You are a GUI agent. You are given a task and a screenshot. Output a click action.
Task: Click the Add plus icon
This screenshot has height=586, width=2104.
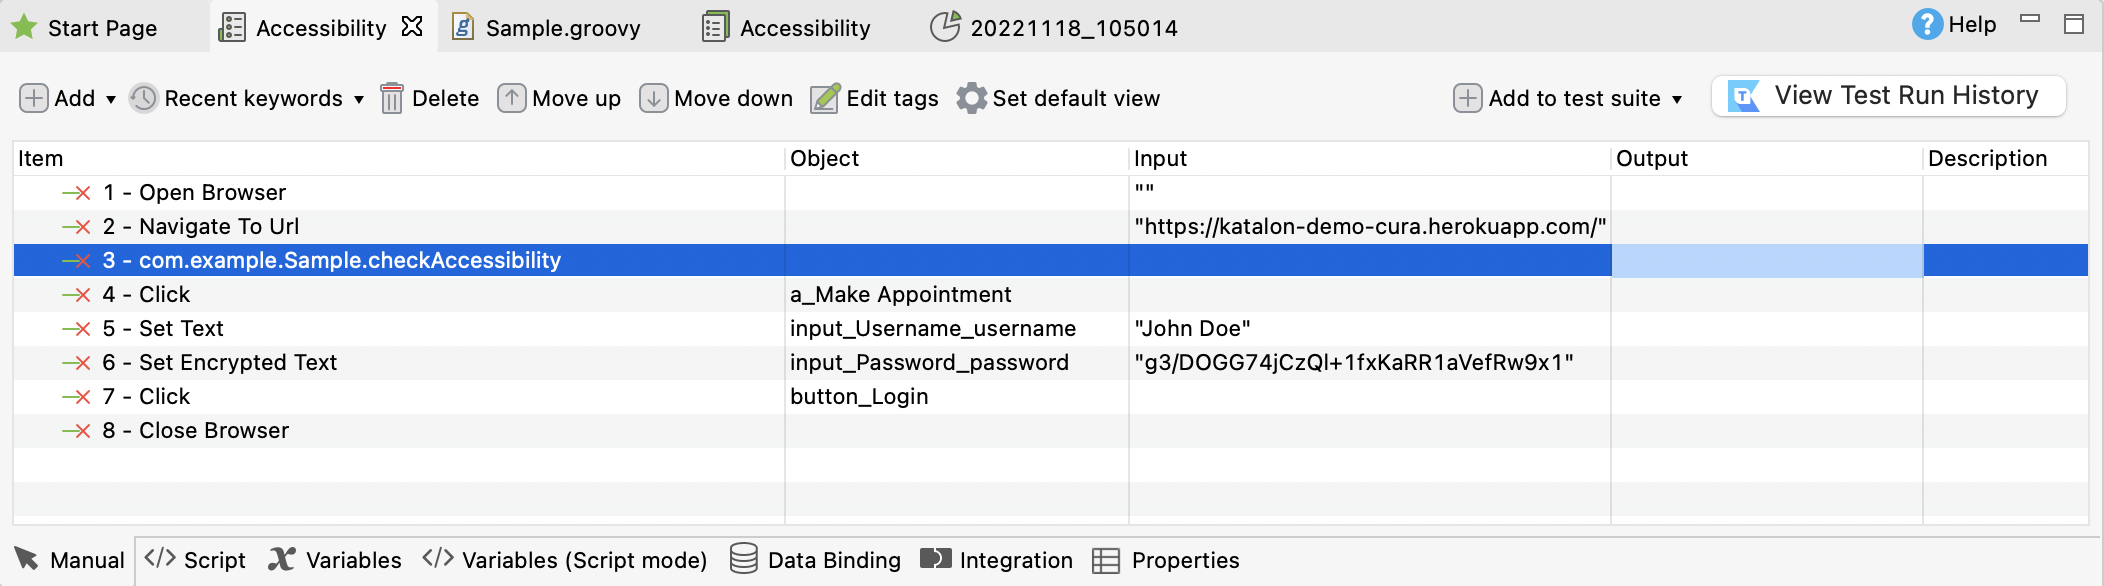pos(33,98)
